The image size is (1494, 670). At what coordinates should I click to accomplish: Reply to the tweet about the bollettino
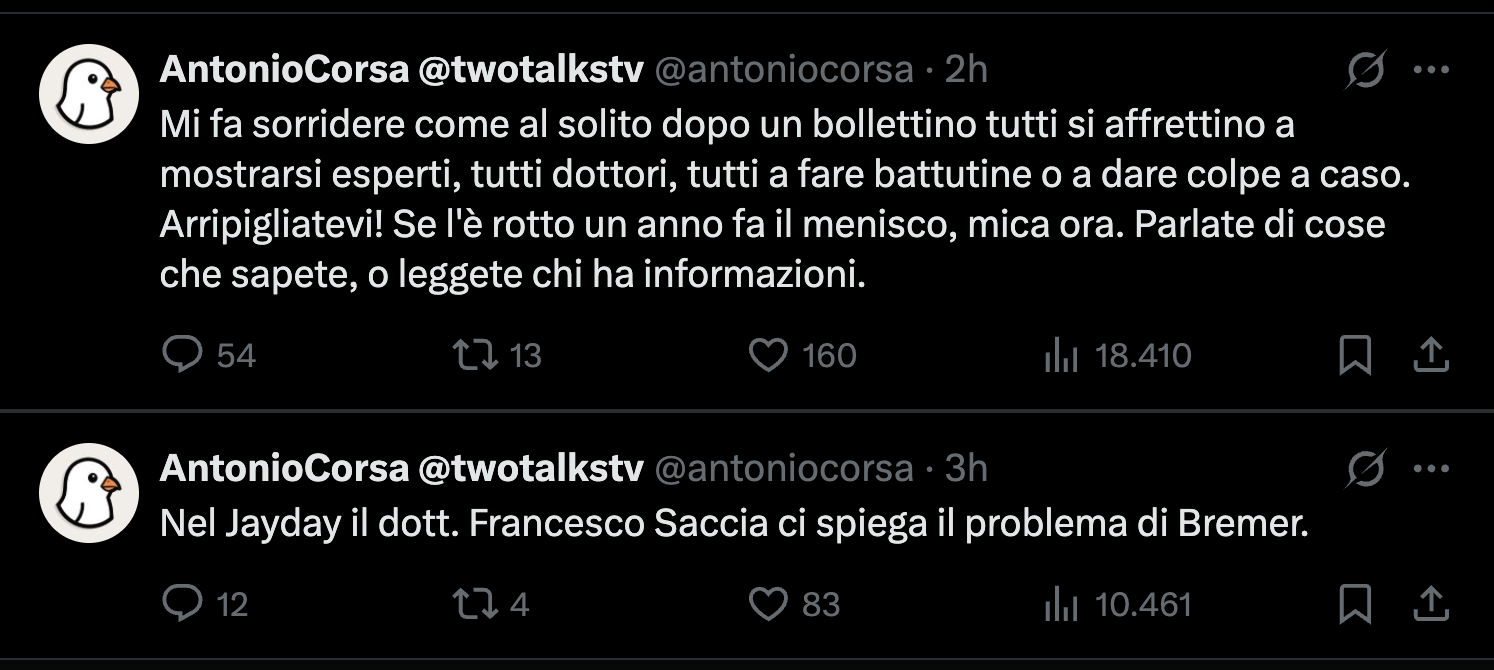pyautogui.click(x=183, y=355)
